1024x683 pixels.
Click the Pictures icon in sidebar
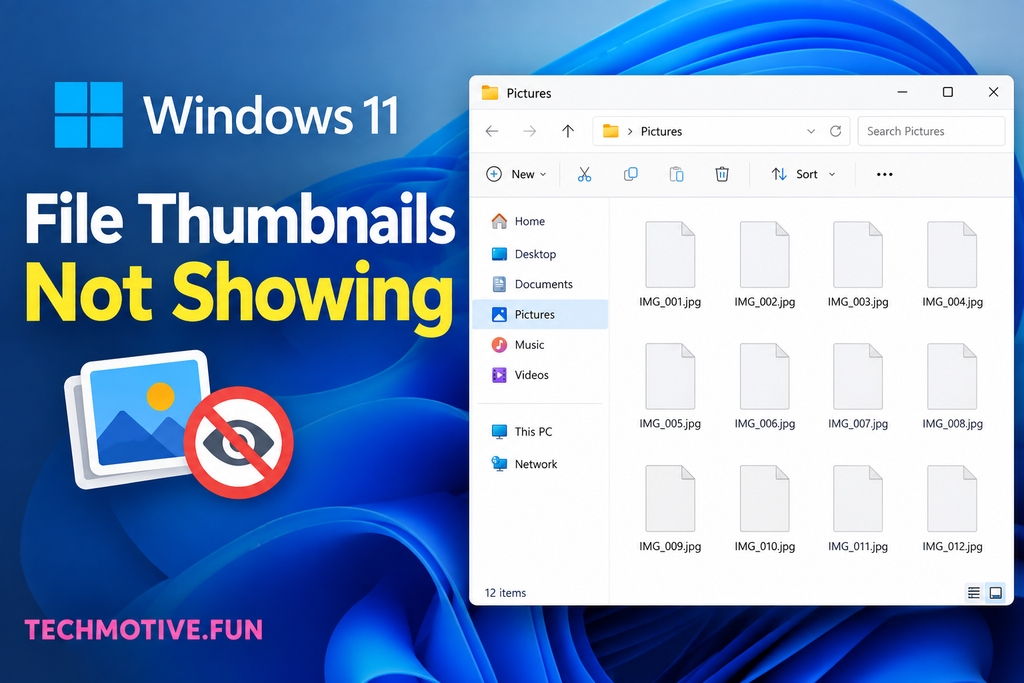(x=499, y=315)
